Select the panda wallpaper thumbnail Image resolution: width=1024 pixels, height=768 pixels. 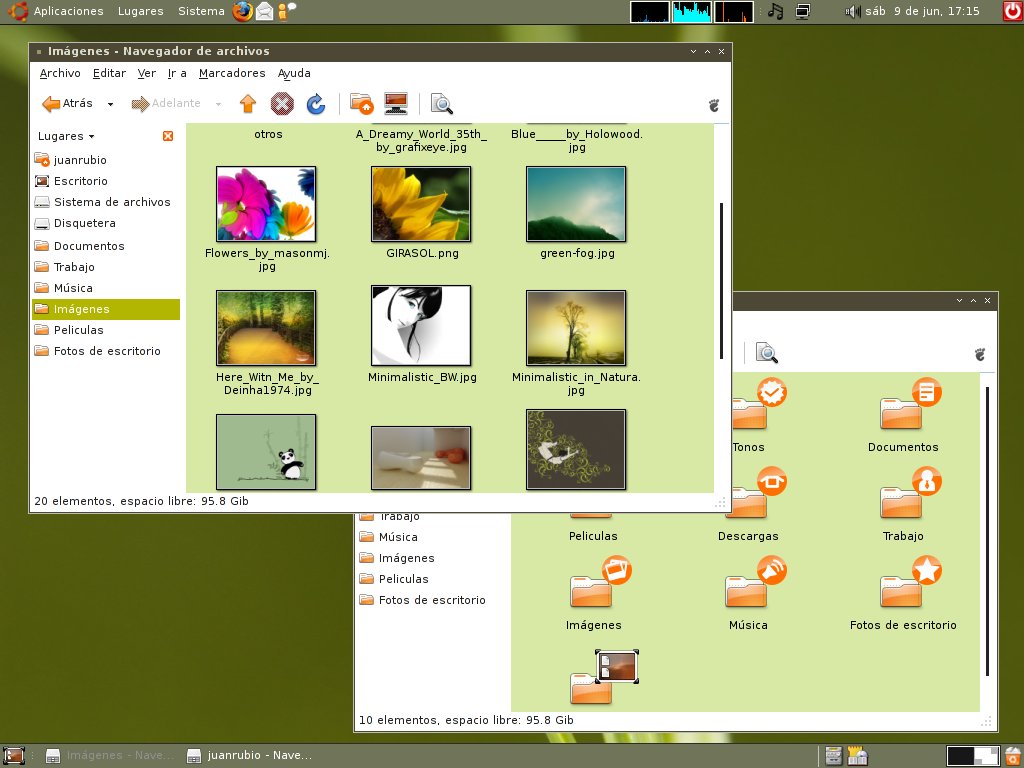pos(266,452)
